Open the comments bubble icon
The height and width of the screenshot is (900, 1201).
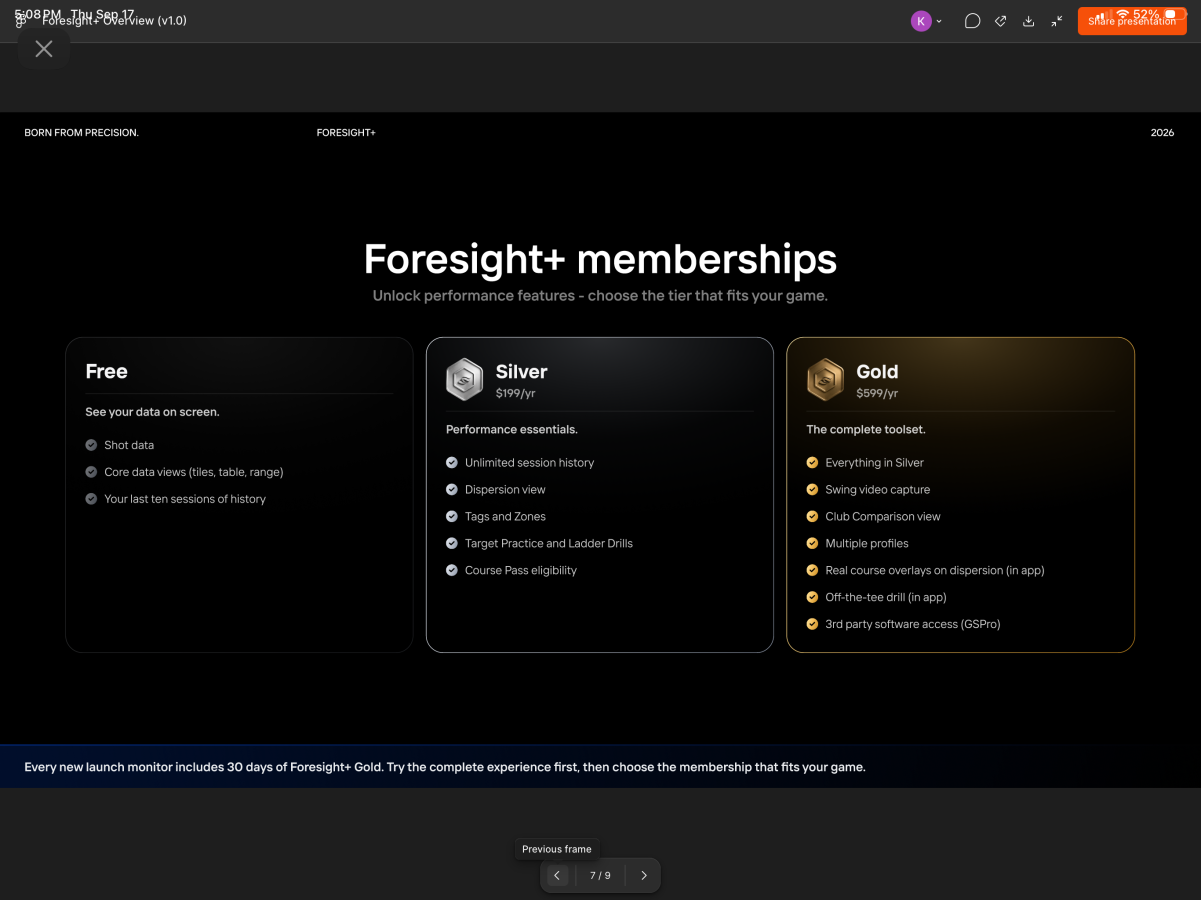(x=972, y=21)
